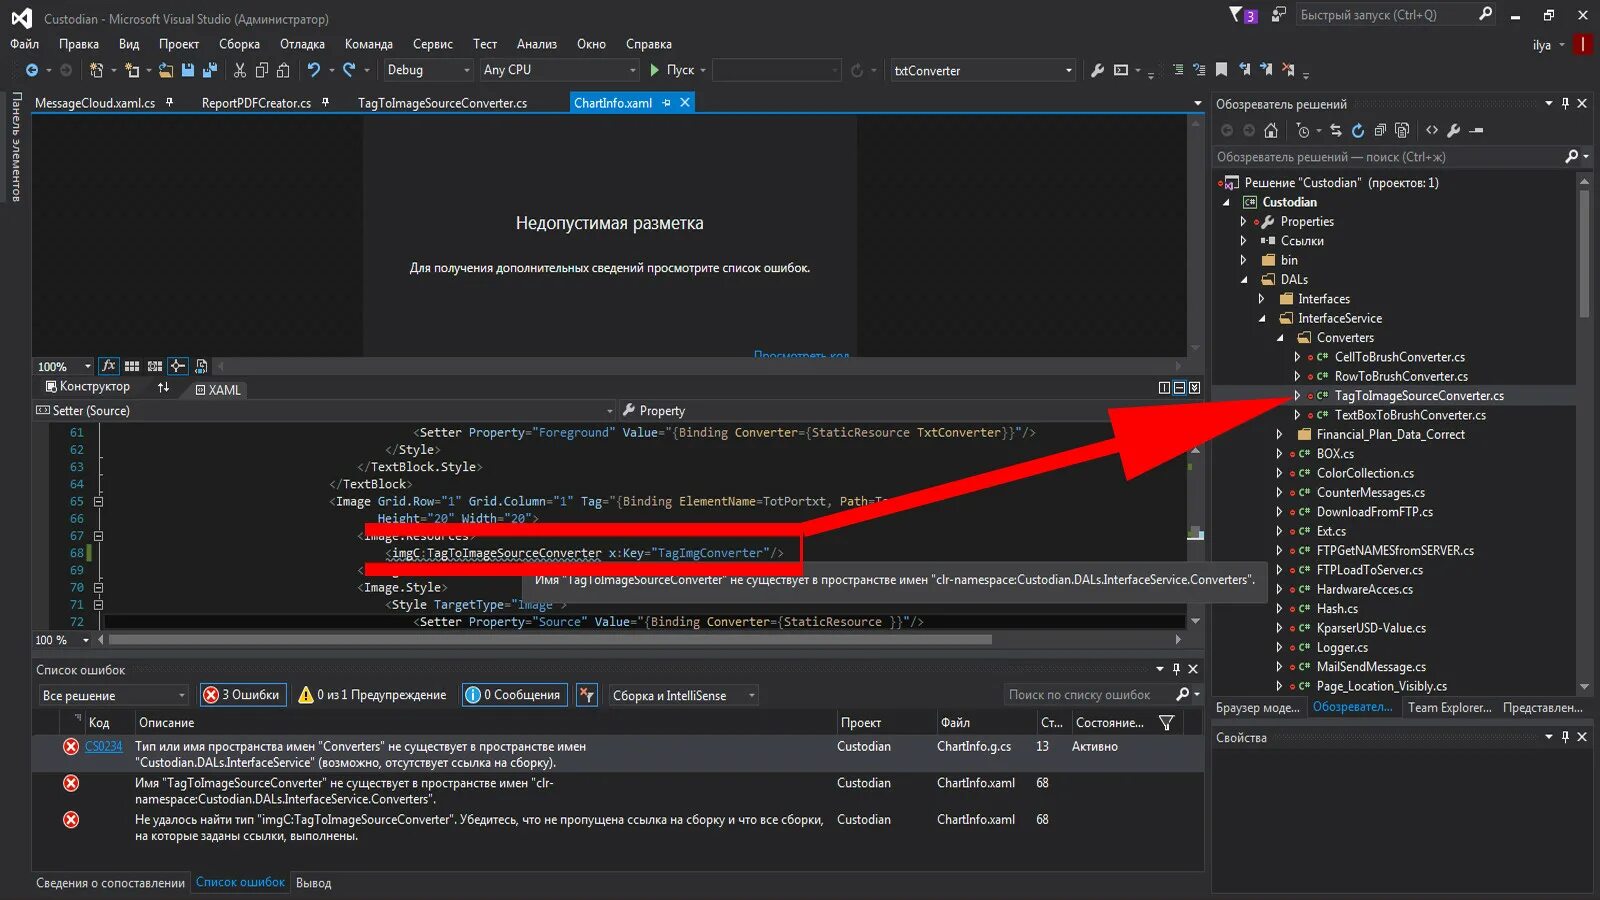This screenshot has width=1600, height=900.
Task: Toggle the show snap grid button
Action: click(x=132, y=366)
